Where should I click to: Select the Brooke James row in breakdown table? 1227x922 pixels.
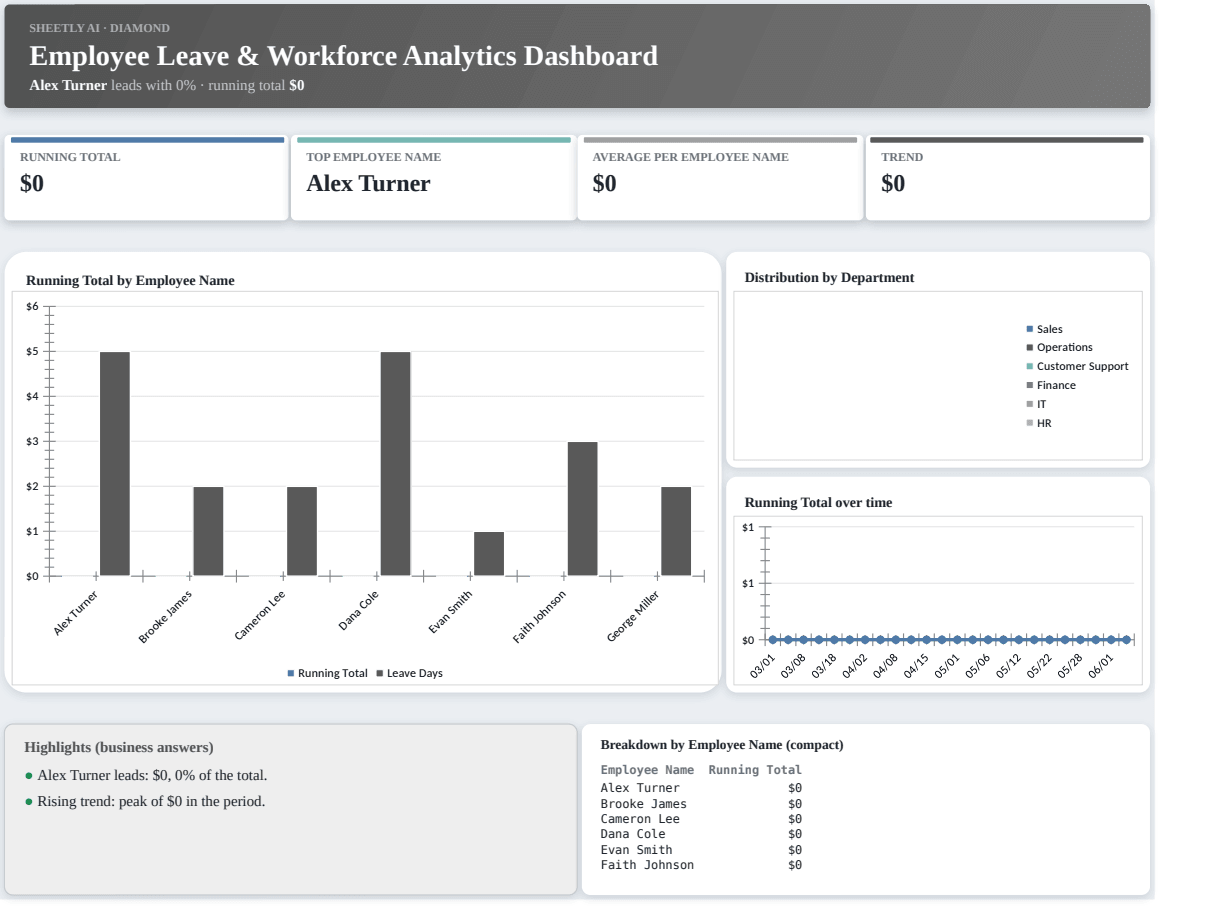701,803
